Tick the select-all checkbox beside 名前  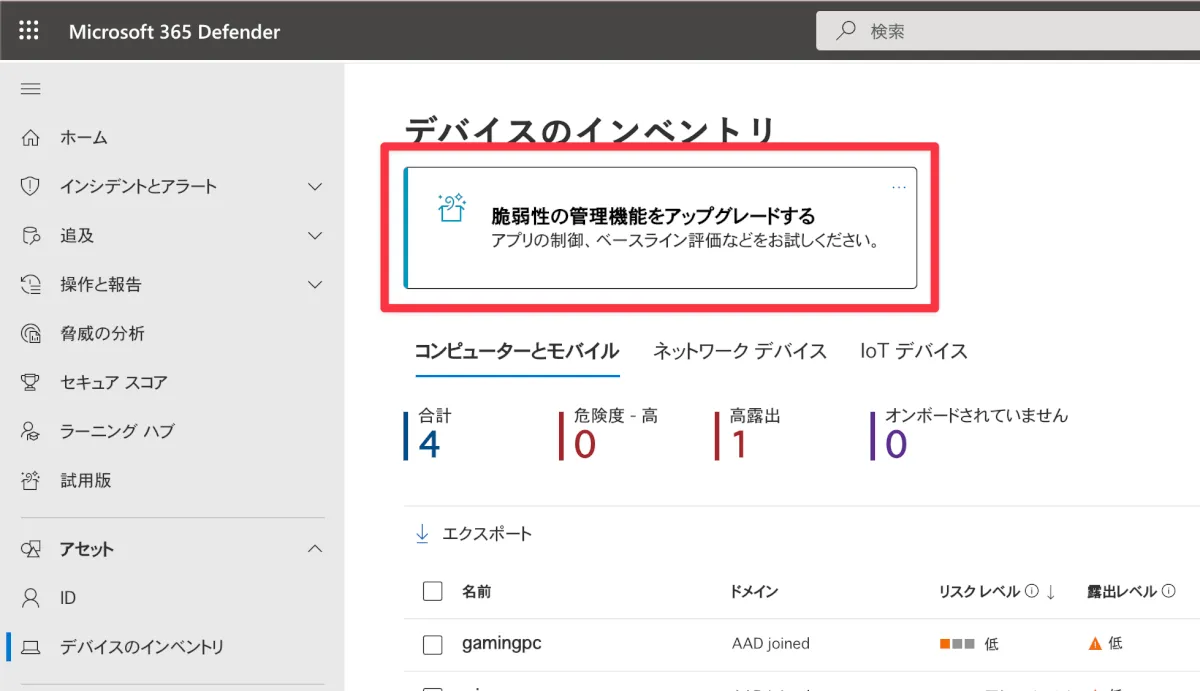tap(433, 591)
